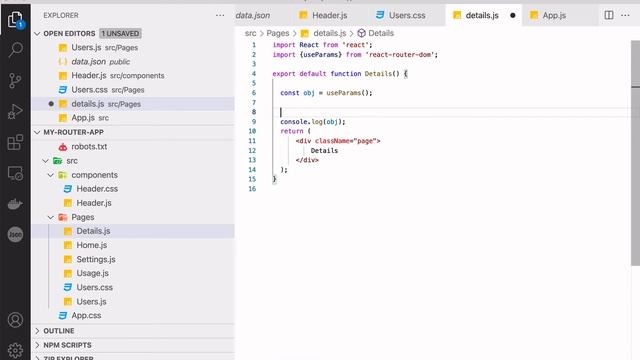Click details.js in breadcrumb path

(x=329, y=33)
